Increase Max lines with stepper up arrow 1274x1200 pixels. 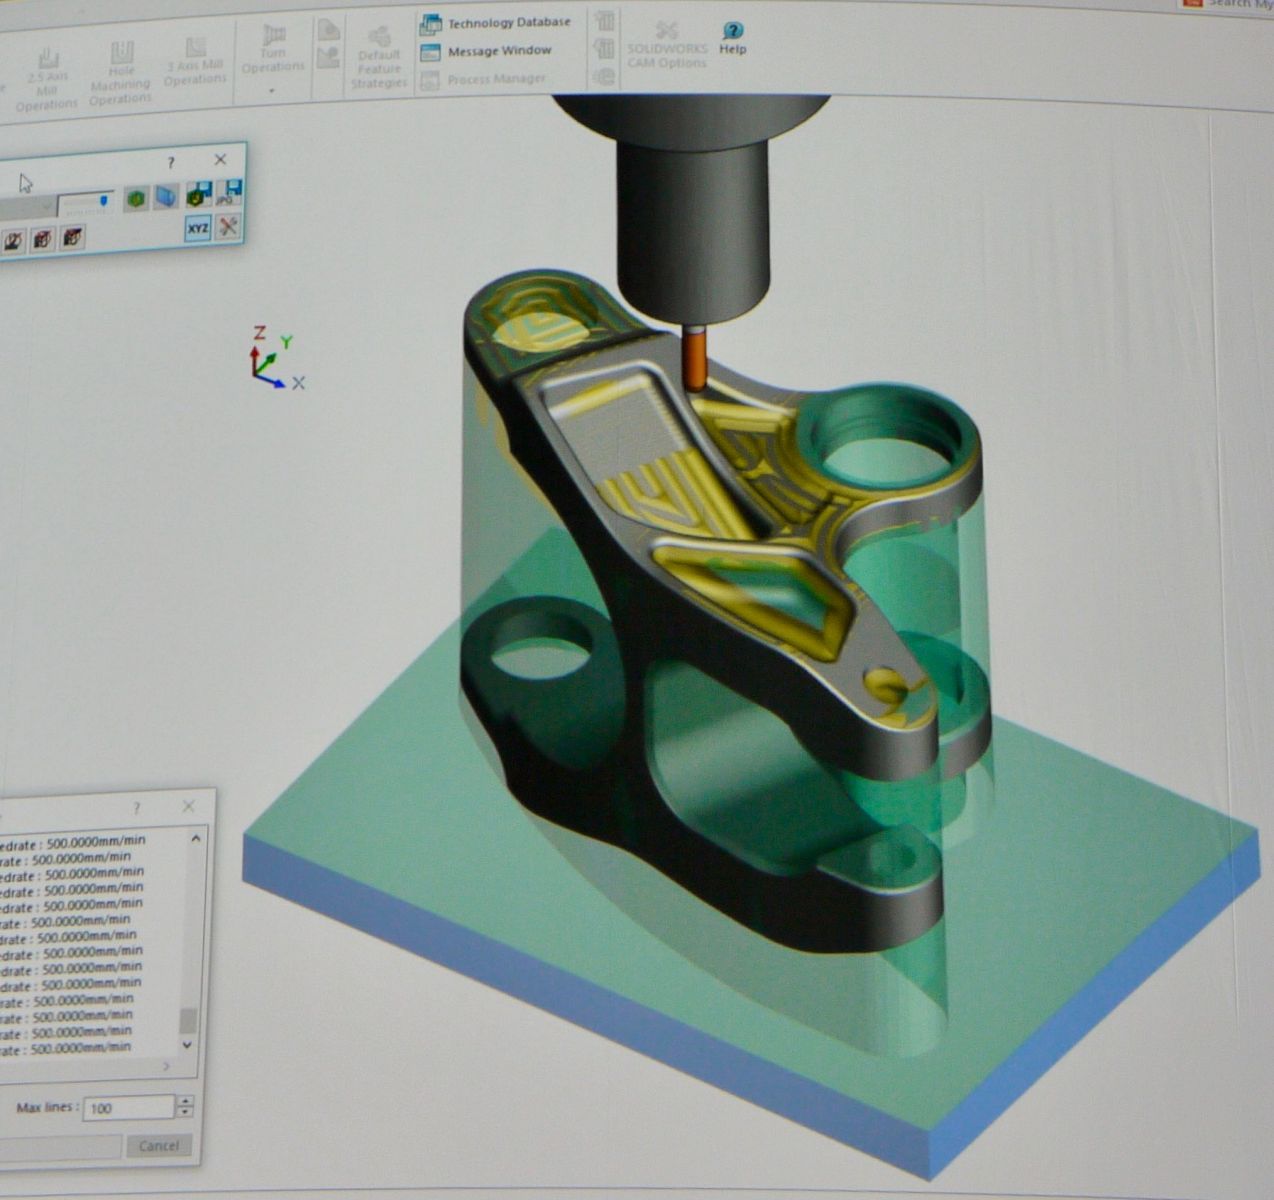185,1101
